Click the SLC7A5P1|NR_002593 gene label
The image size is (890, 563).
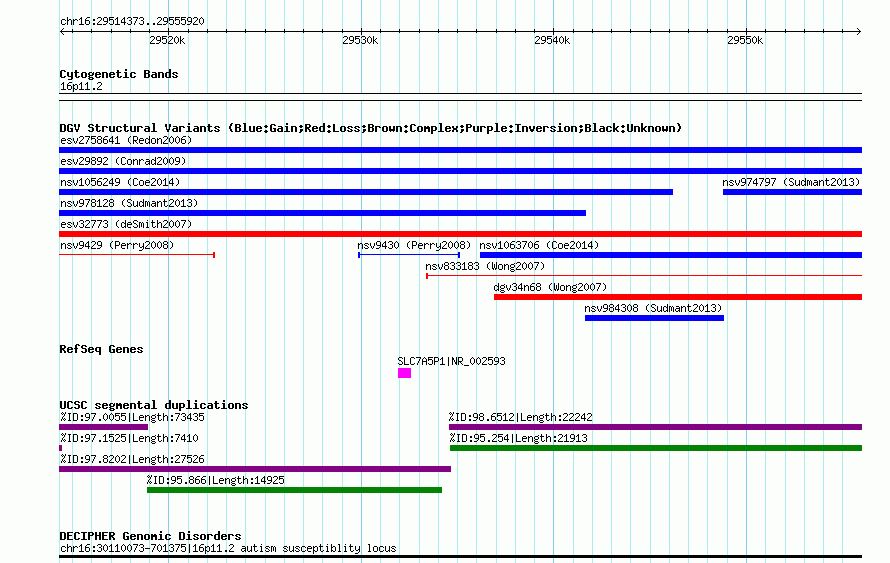coord(451,361)
